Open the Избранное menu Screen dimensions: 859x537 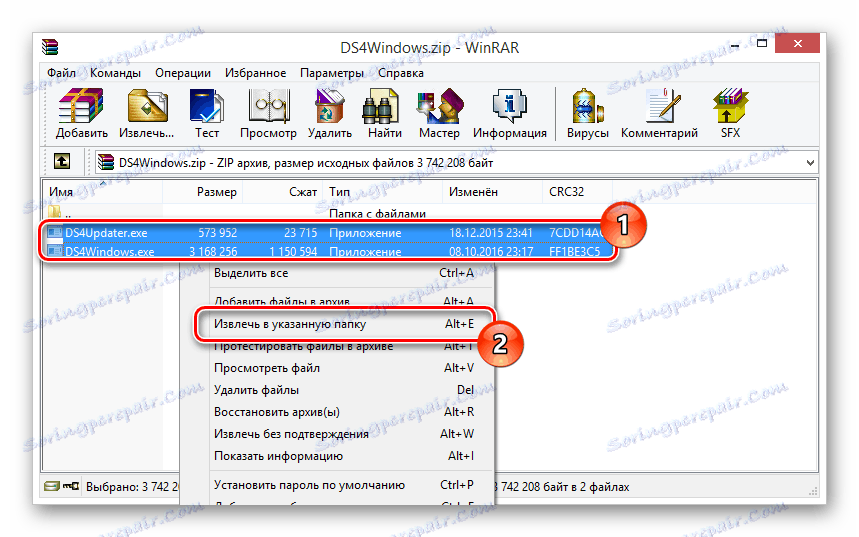click(x=255, y=73)
